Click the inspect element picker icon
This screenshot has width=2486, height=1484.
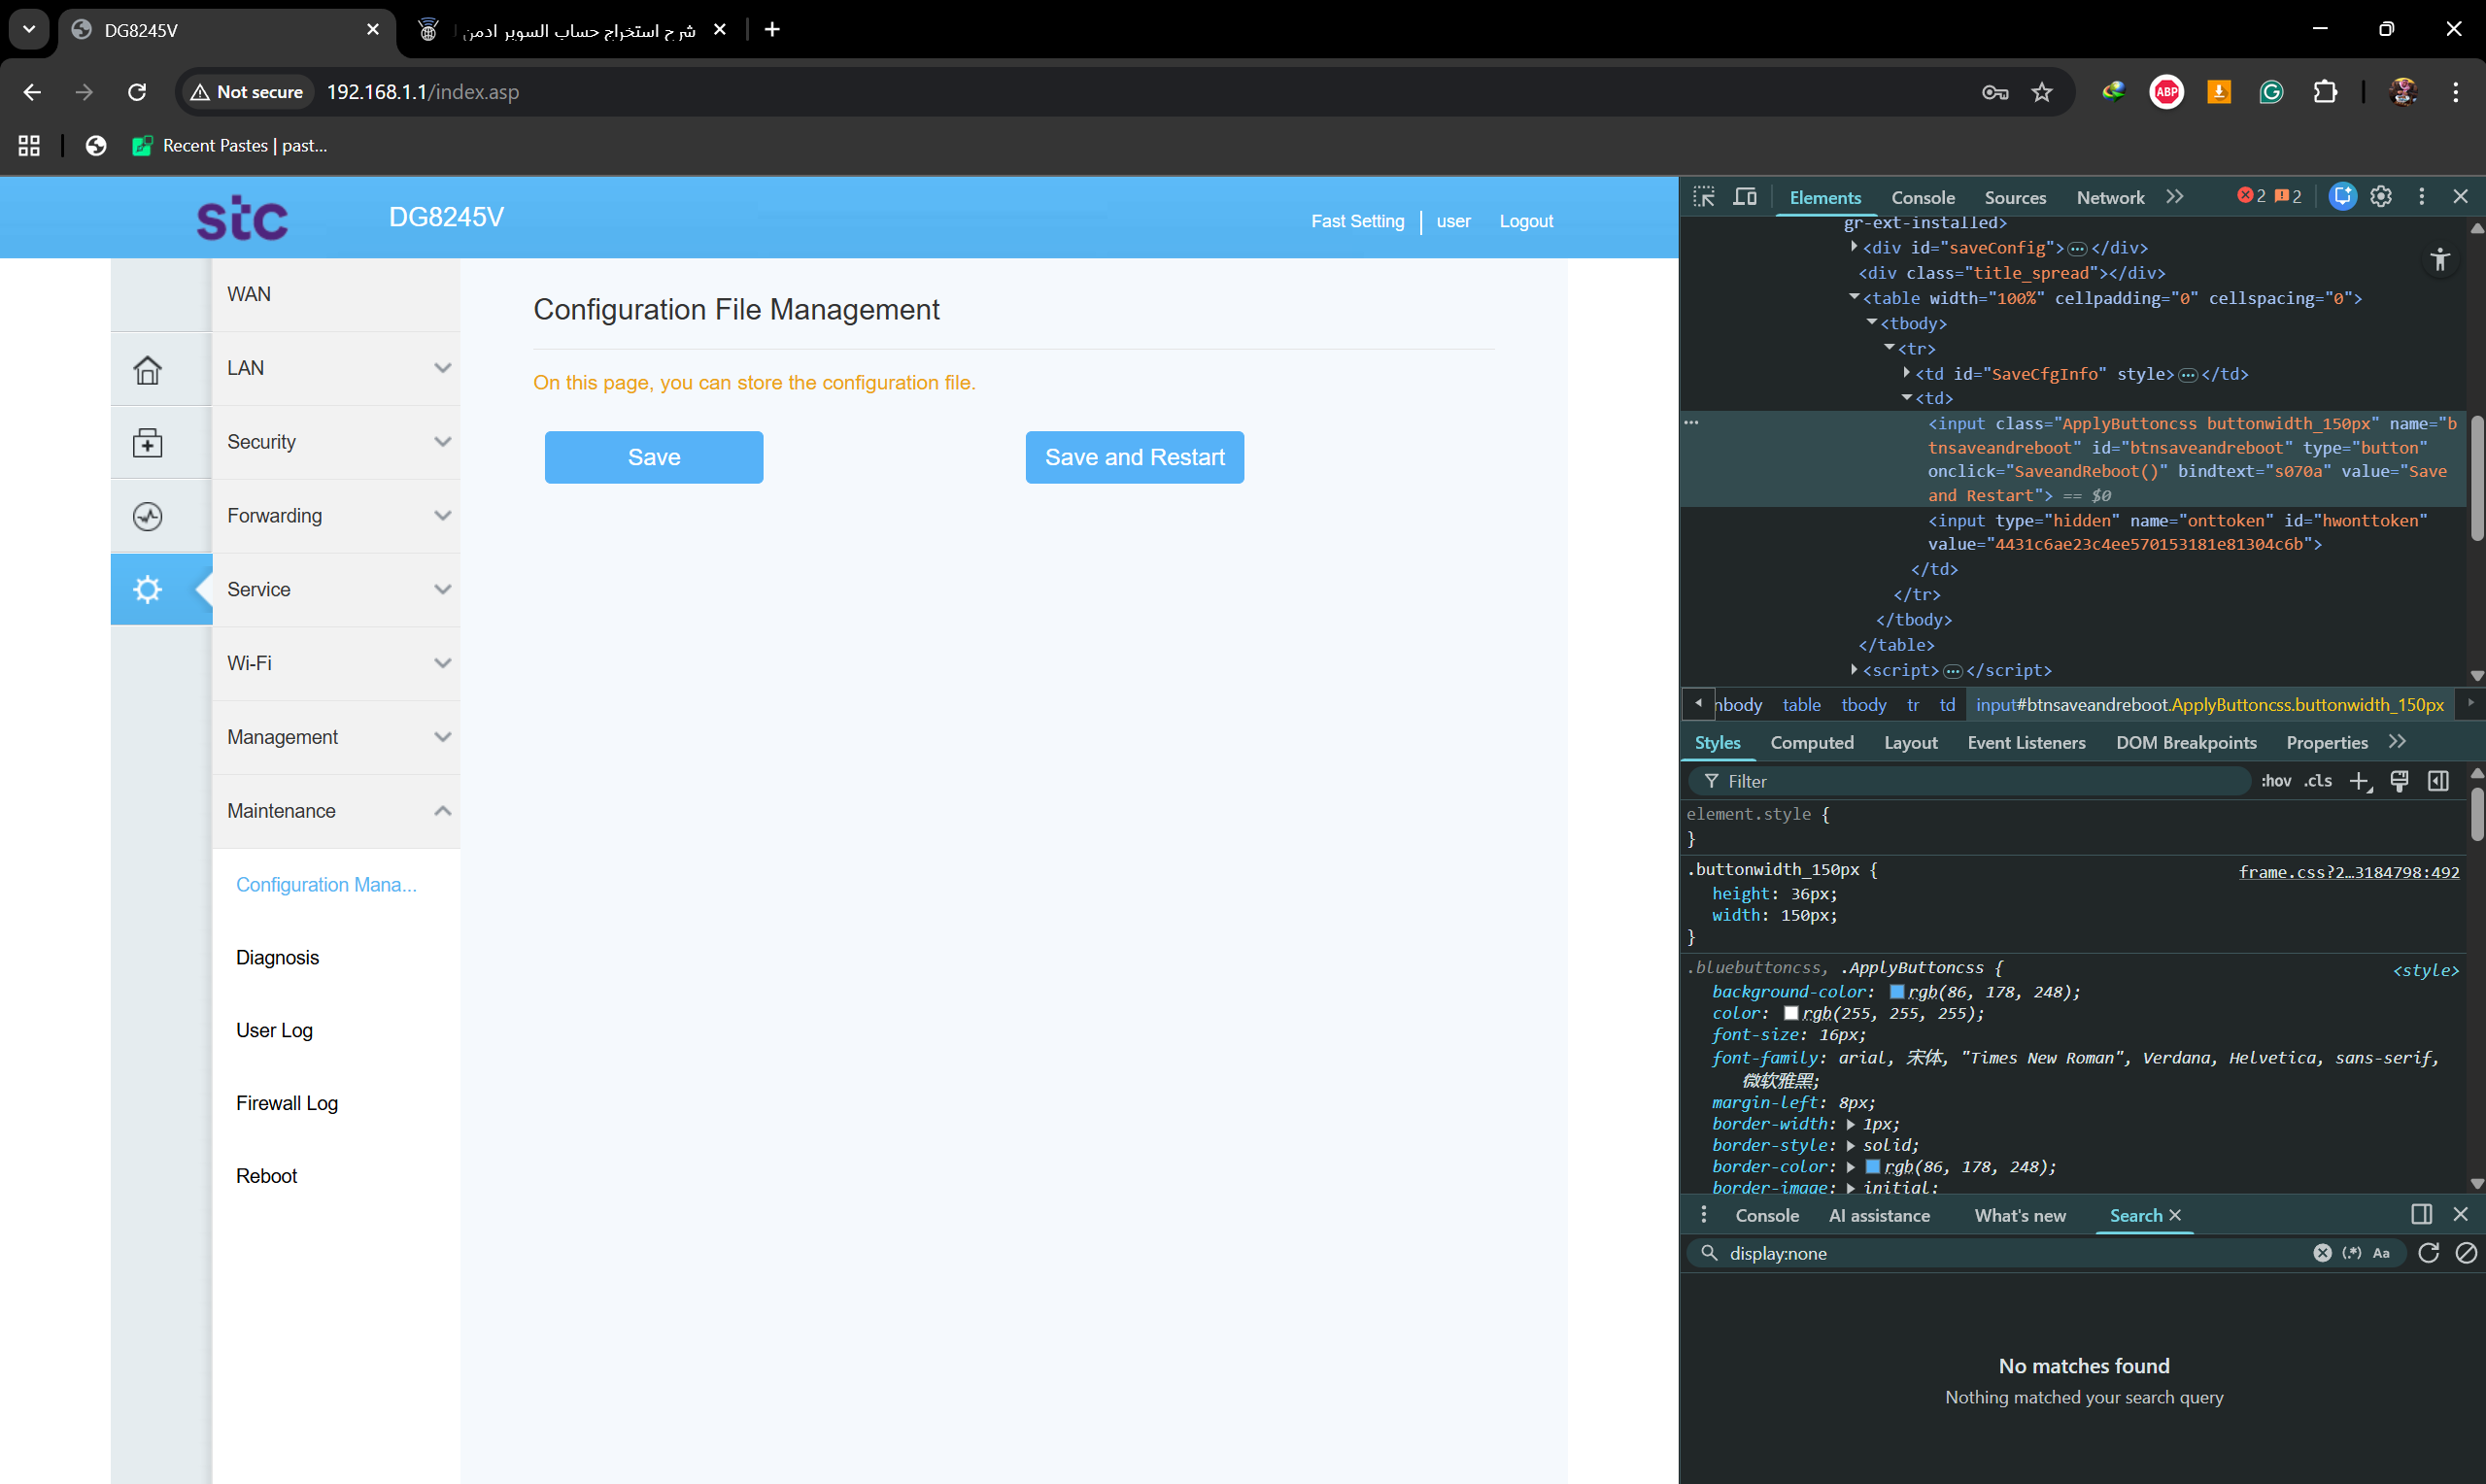tap(1704, 197)
